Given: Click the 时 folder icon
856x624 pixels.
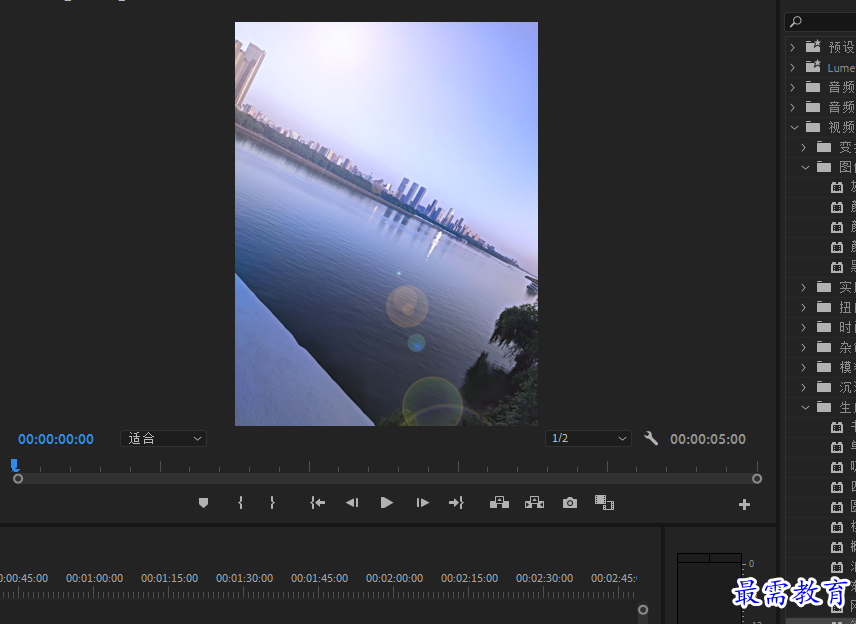Looking at the screenshot, I should click(824, 327).
